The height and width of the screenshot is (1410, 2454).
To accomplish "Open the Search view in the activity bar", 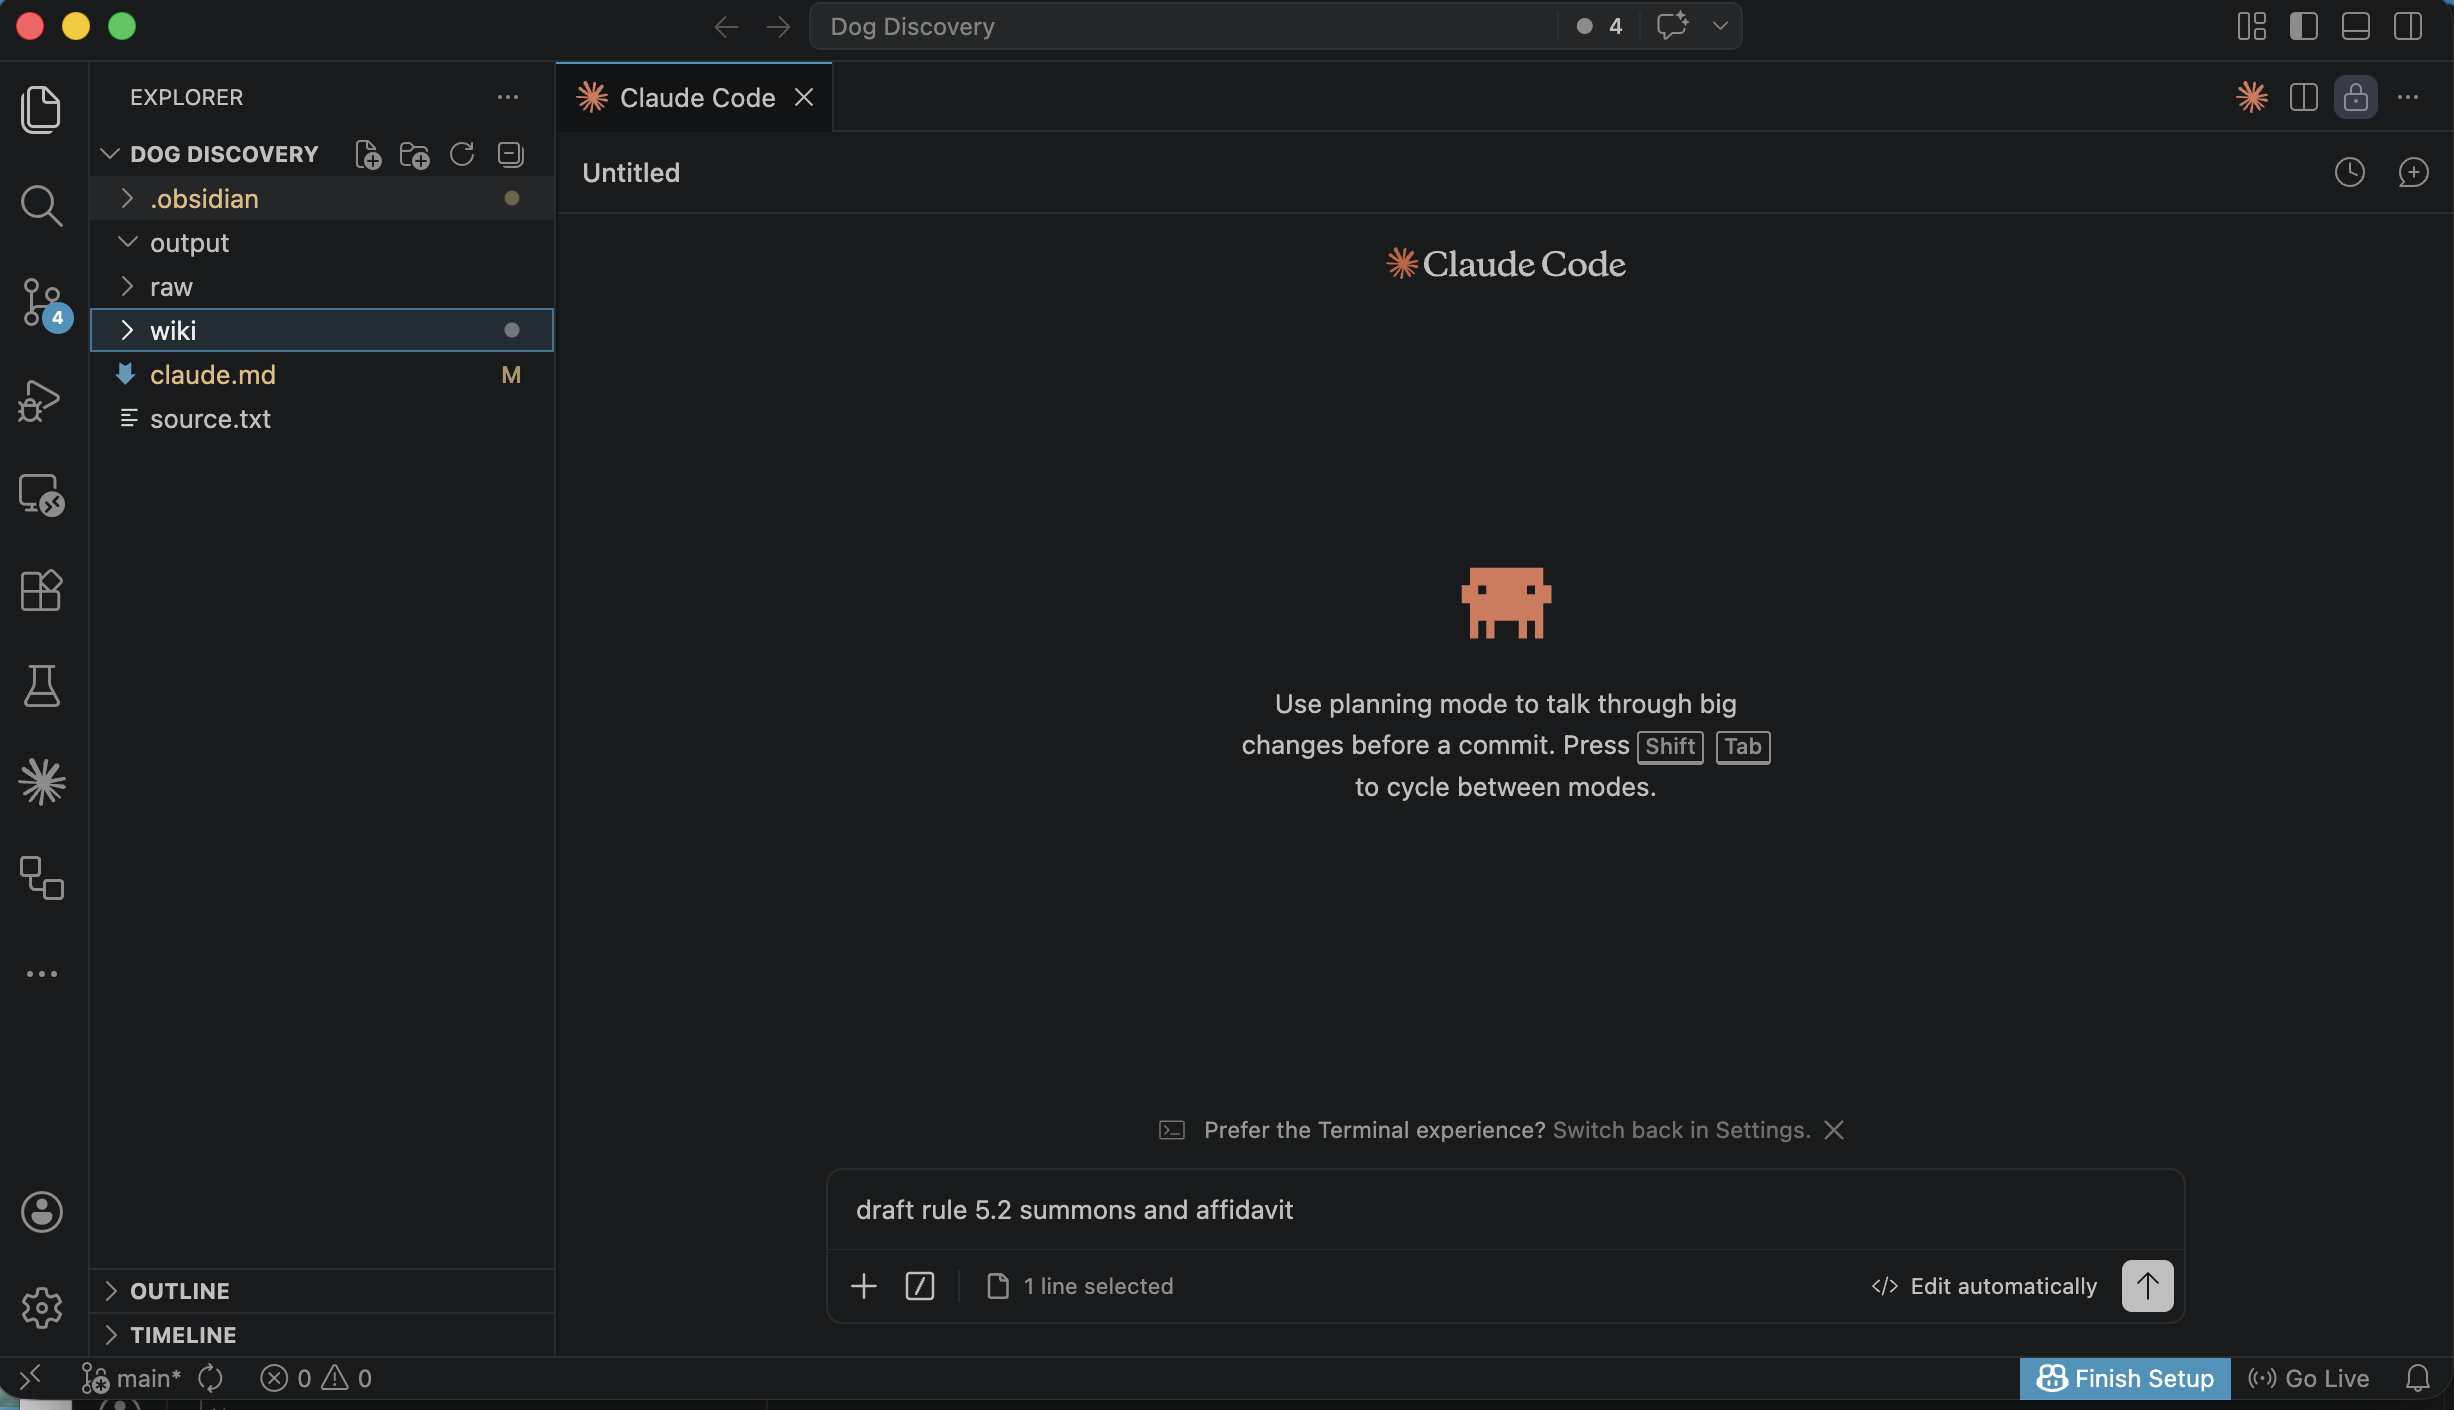I will click(x=41, y=205).
